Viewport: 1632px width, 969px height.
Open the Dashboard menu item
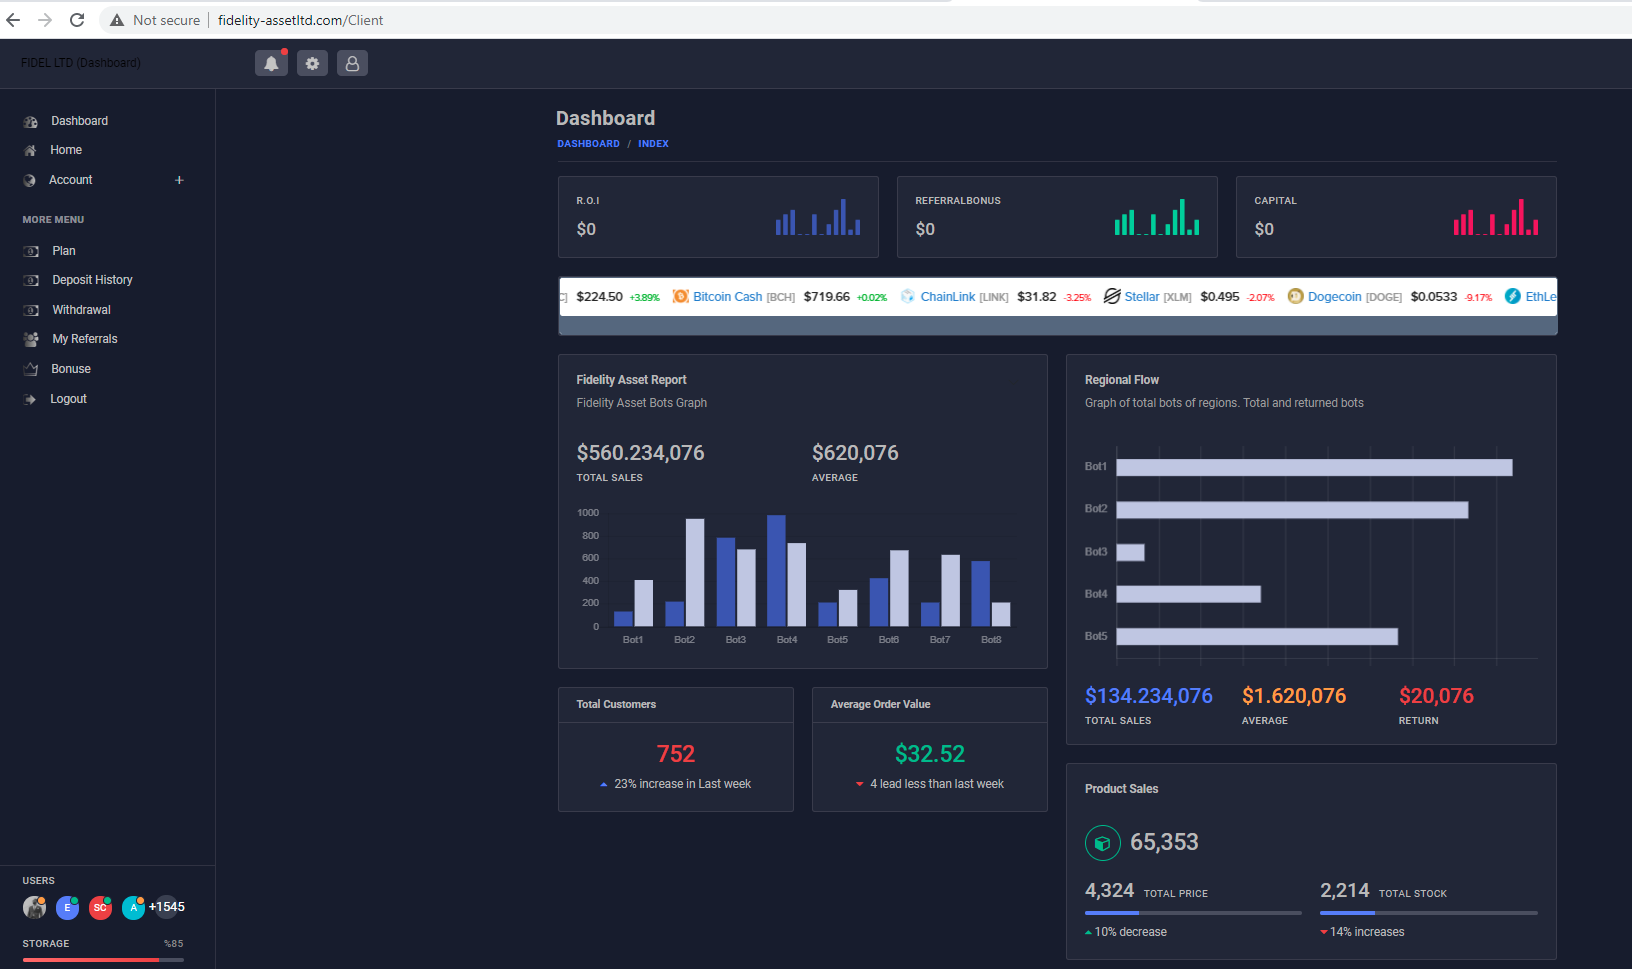79,121
